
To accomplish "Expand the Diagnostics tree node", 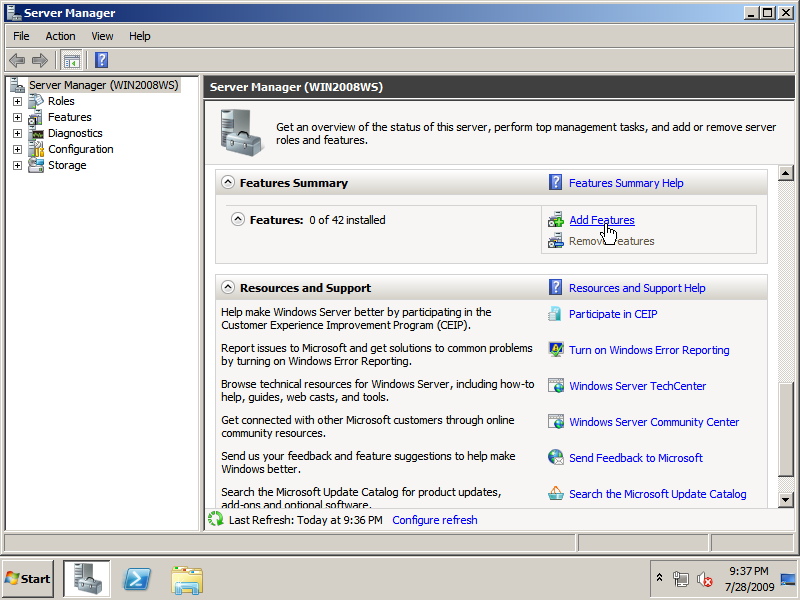I will [17, 133].
